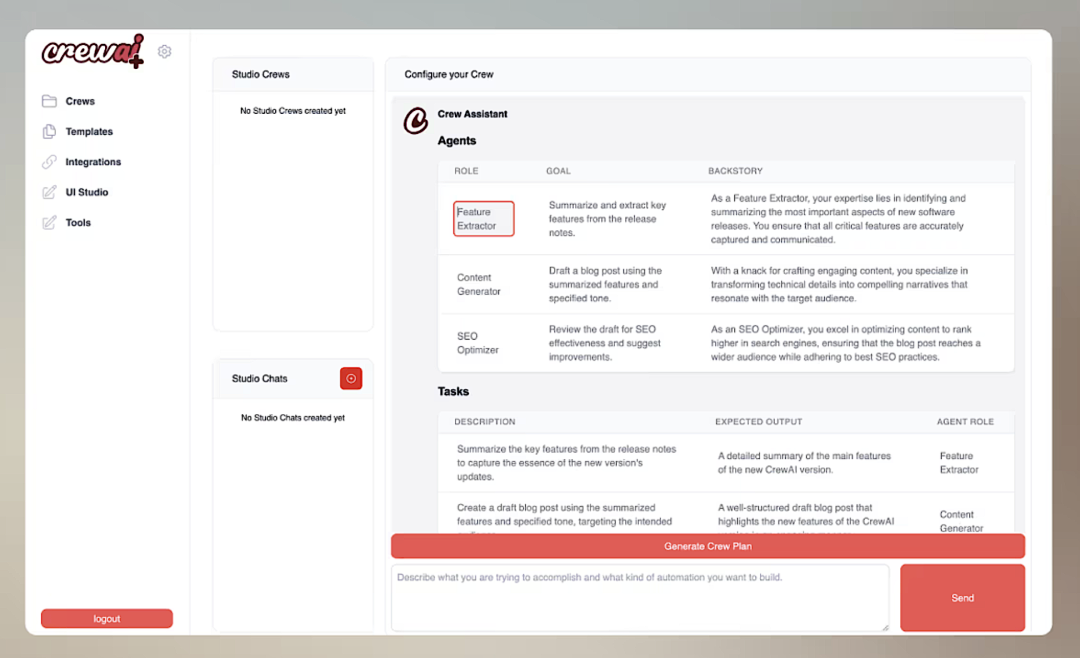
Task: Click the DESCRIPTION column header in Tasks
Action: tap(485, 422)
